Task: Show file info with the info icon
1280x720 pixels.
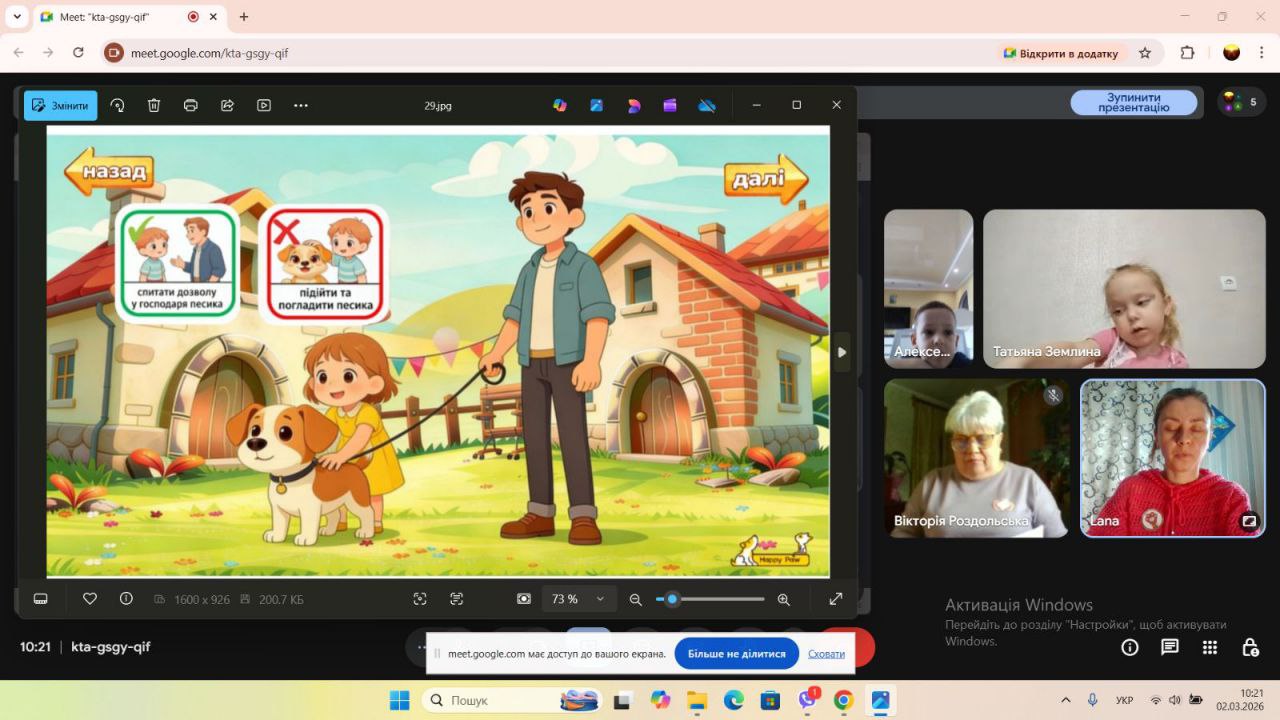Action: point(126,599)
